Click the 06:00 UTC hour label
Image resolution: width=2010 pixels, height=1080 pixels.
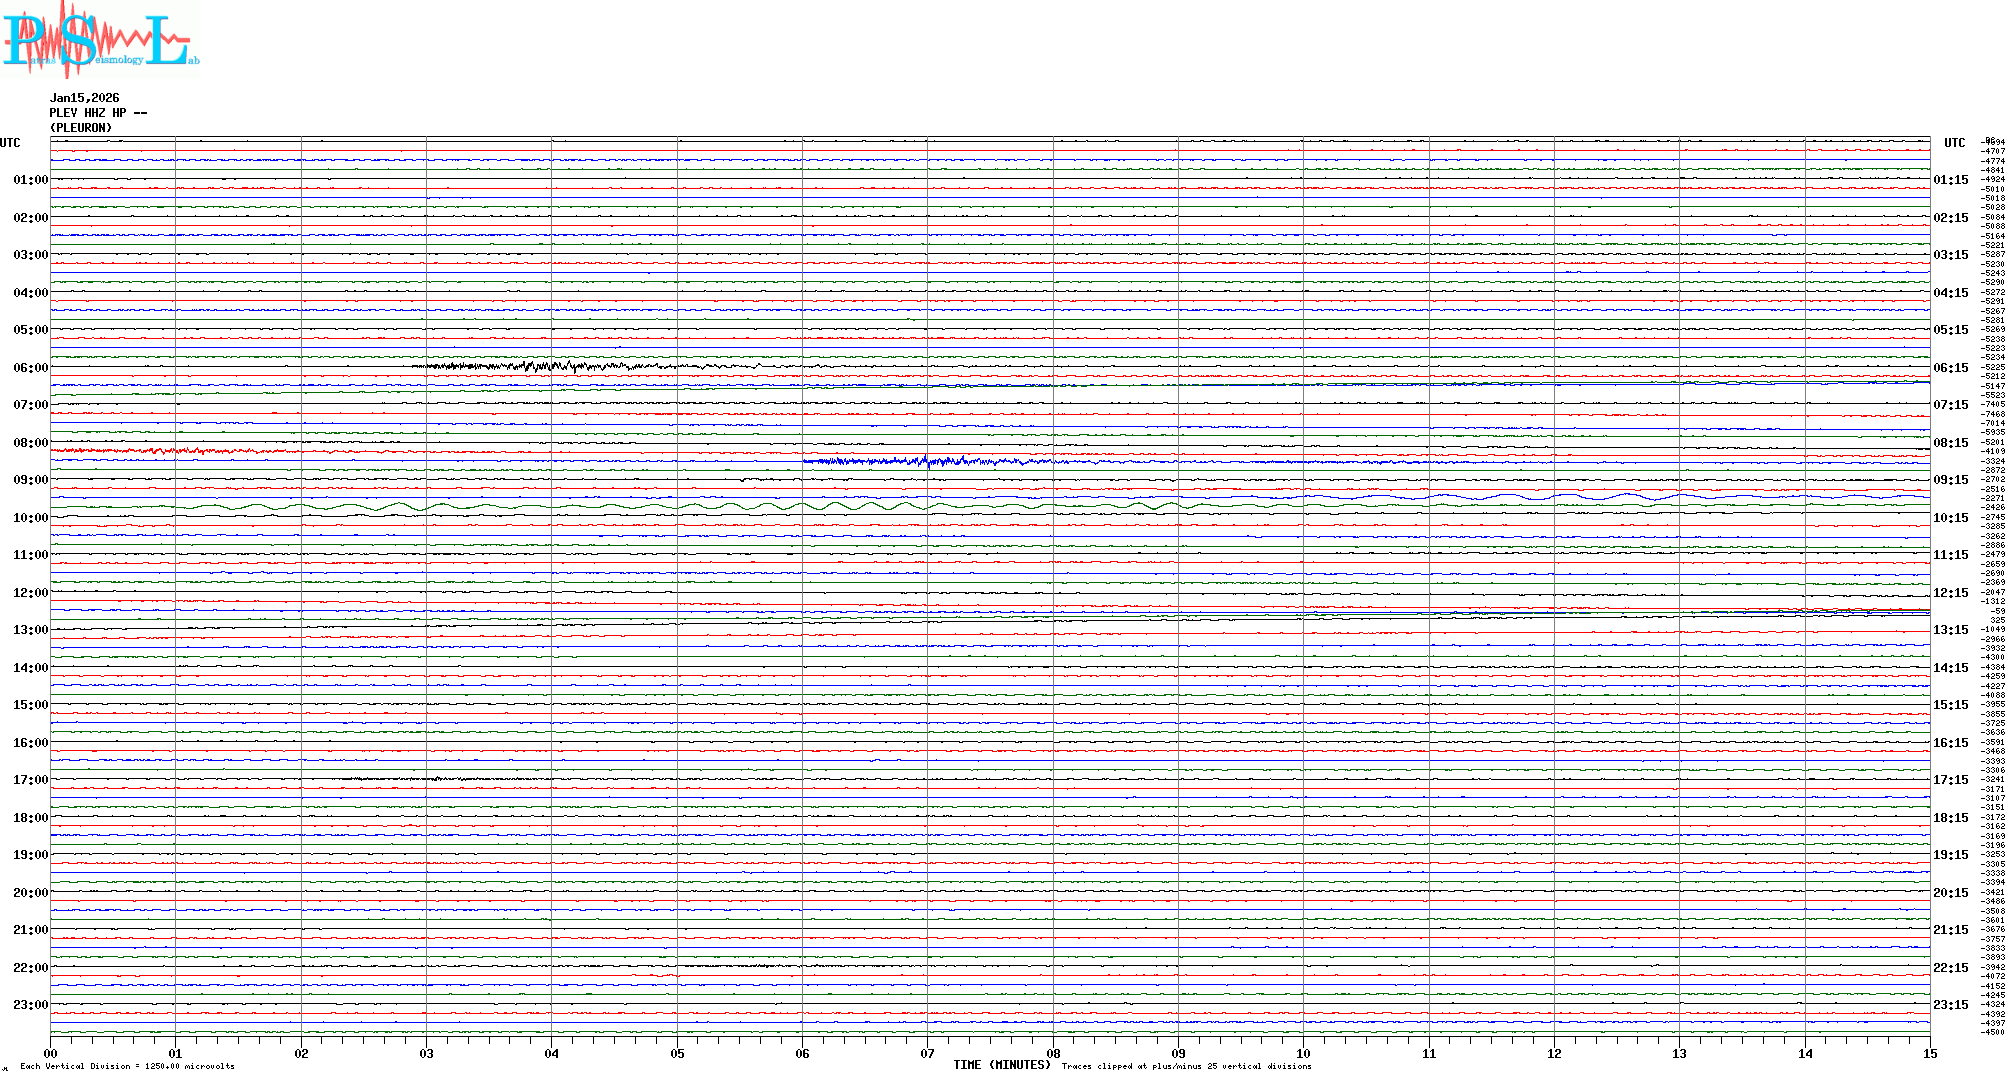[30, 368]
